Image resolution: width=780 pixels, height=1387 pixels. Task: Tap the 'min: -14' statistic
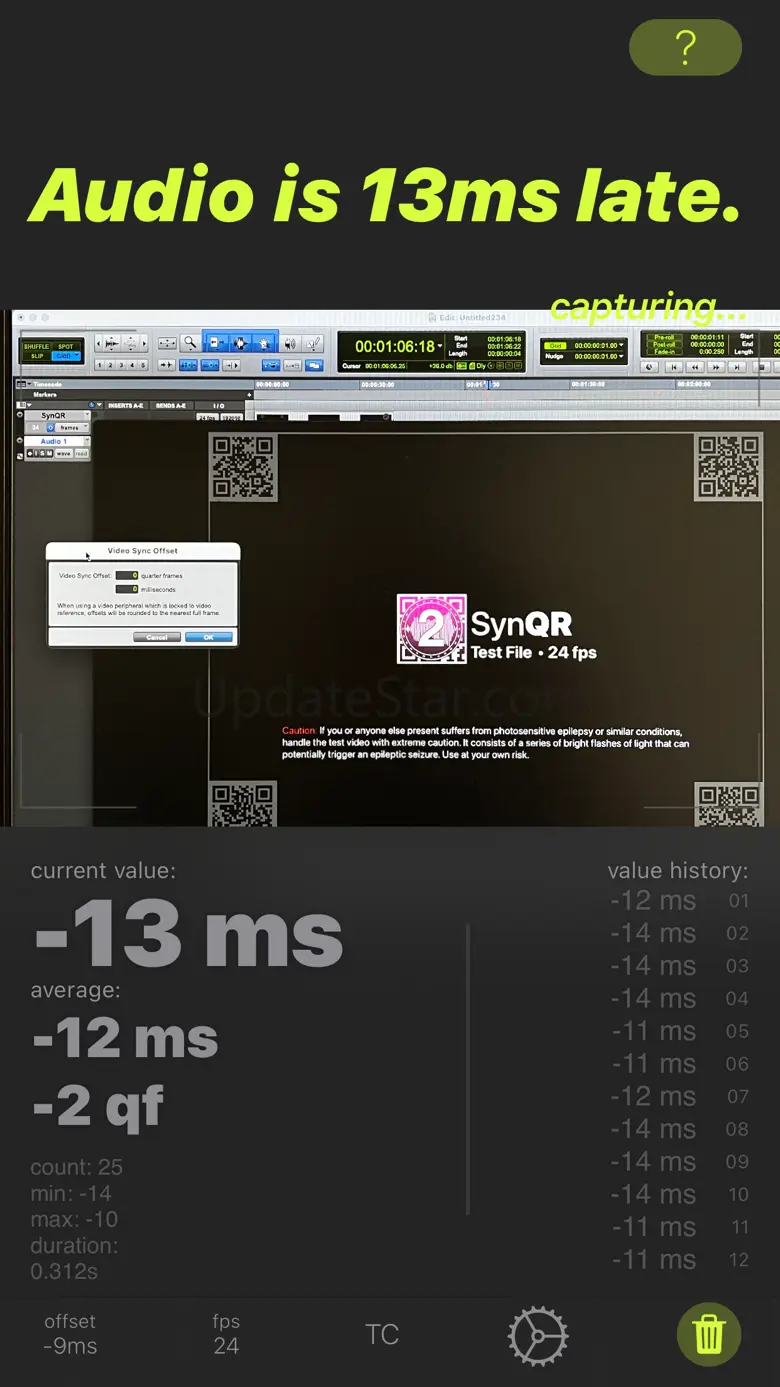(70, 1193)
